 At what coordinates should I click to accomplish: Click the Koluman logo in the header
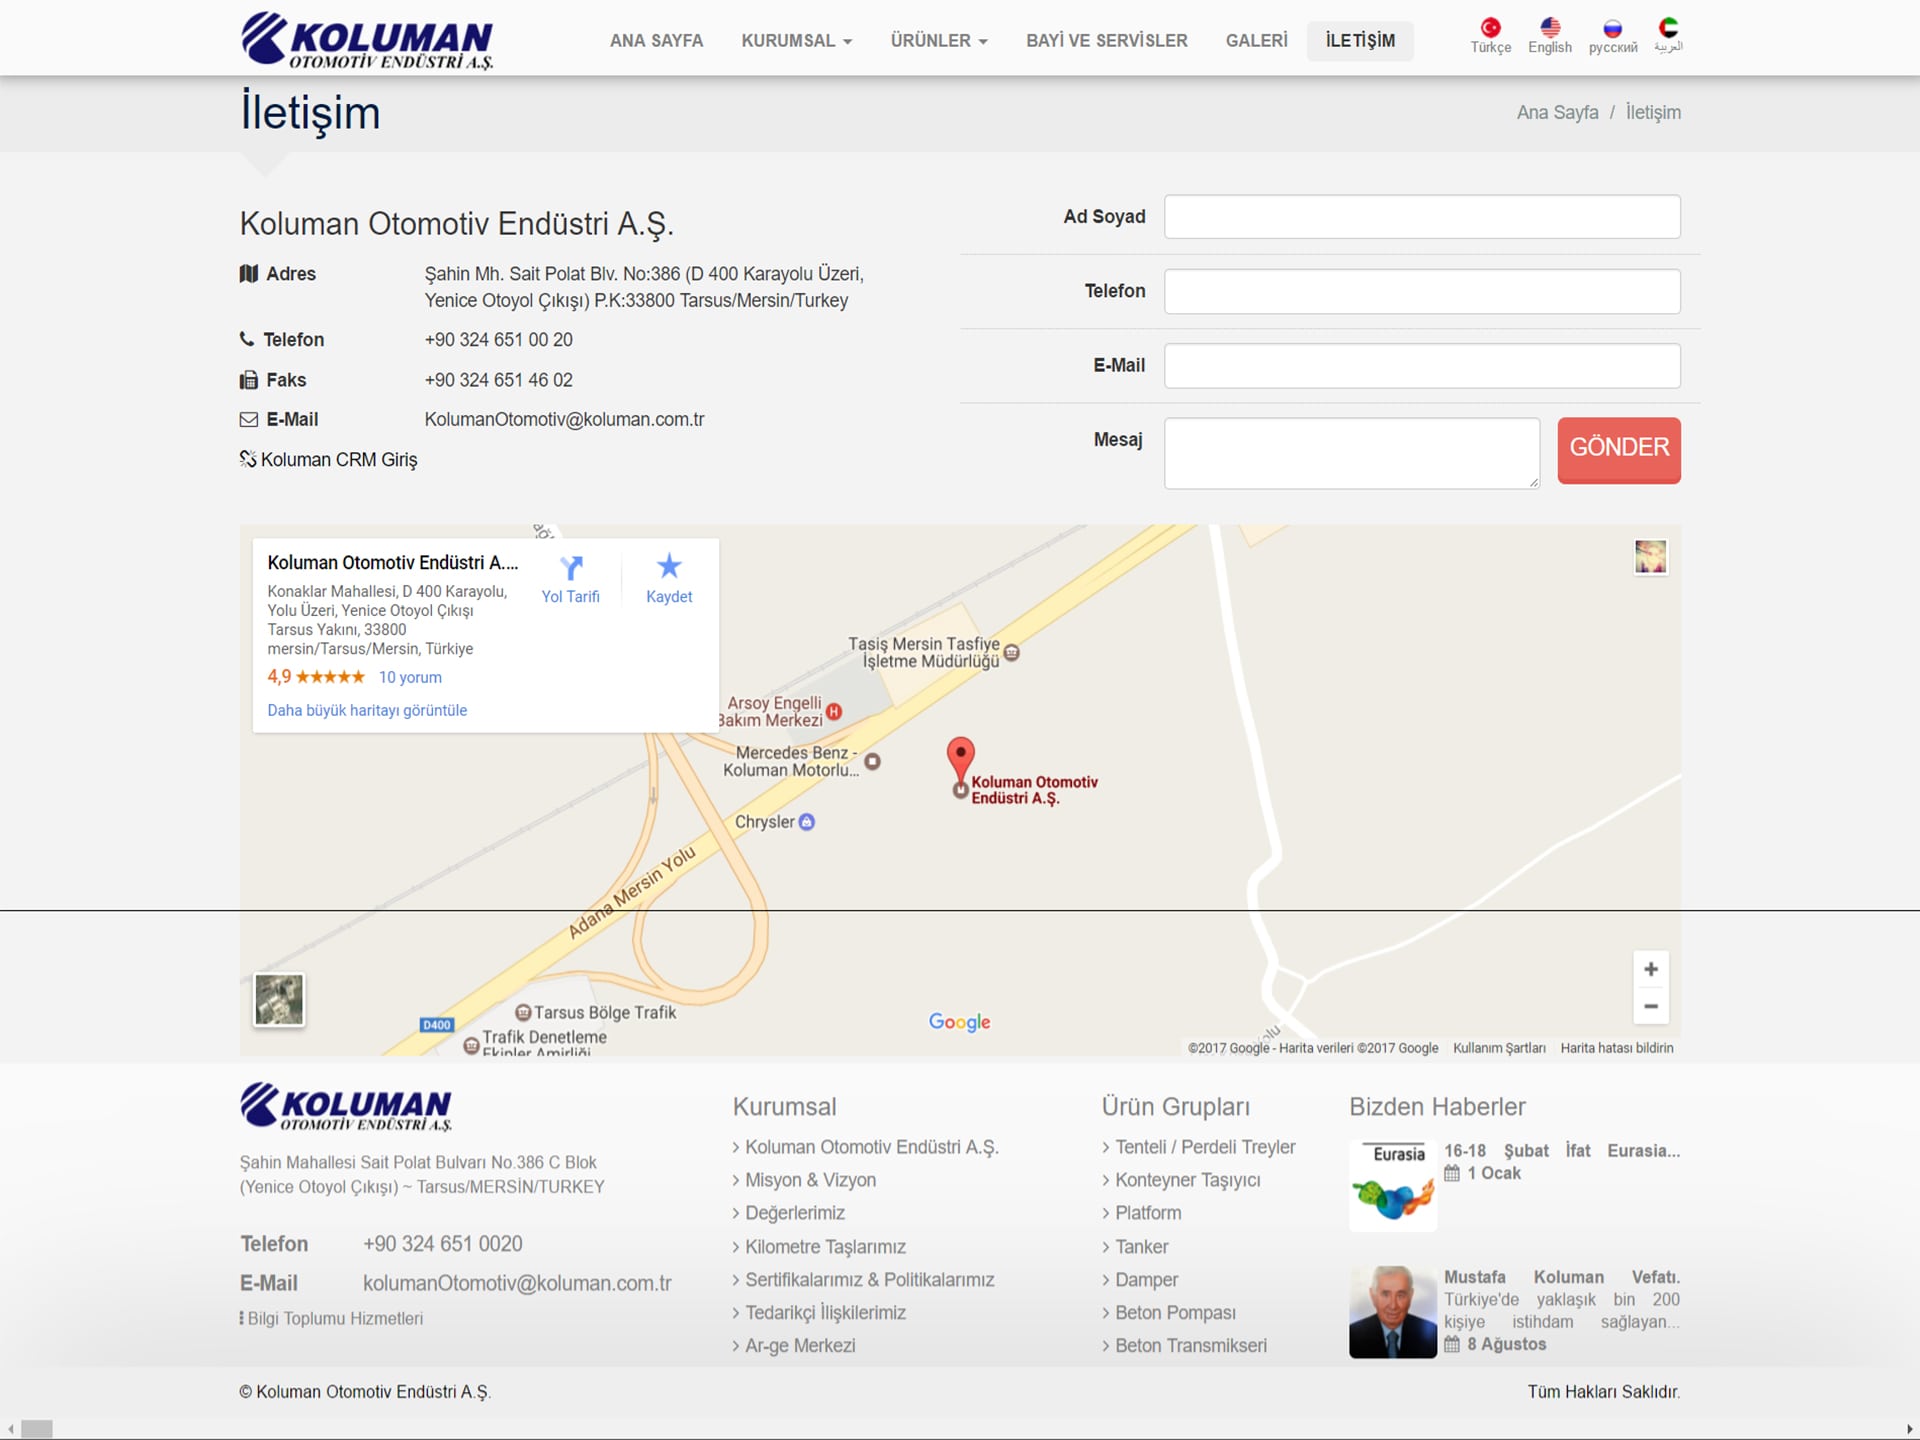coord(367,40)
